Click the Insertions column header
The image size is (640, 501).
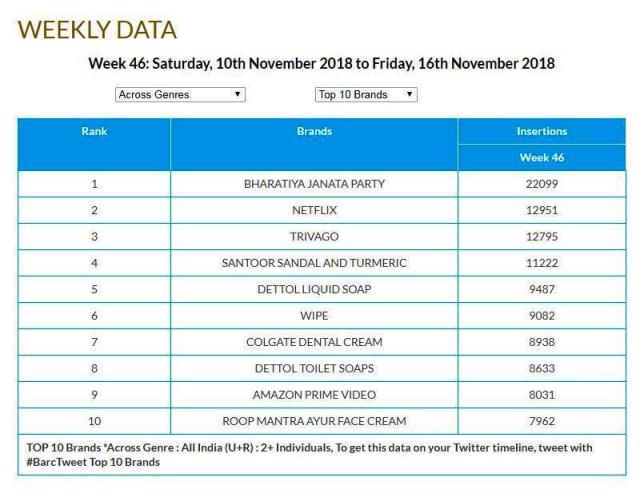(541, 131)
